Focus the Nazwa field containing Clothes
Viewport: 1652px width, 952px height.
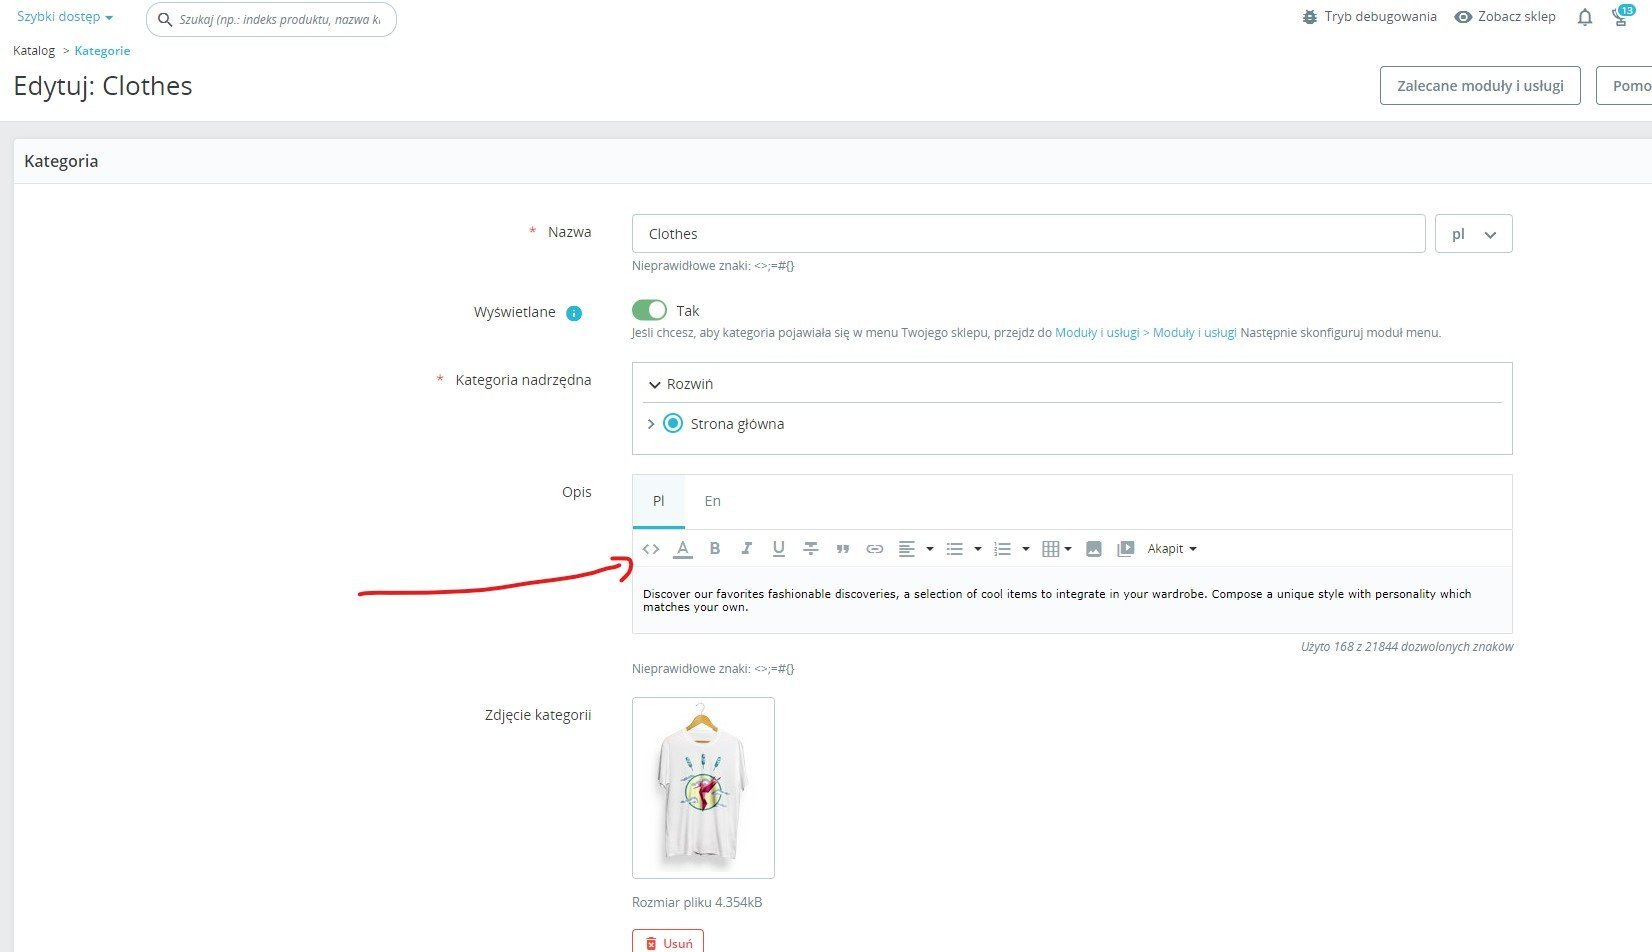point(1028,234)
